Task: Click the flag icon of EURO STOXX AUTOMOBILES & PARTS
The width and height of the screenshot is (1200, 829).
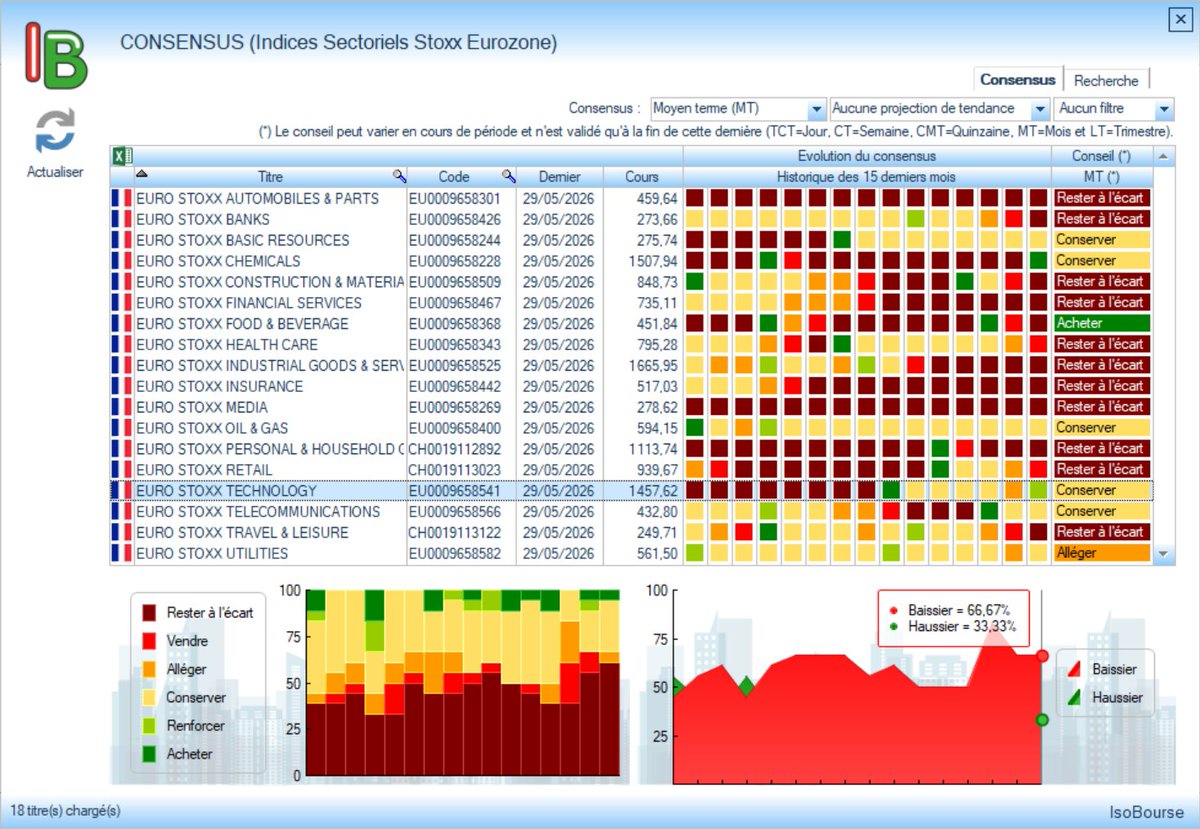Action: click(122, 198)
